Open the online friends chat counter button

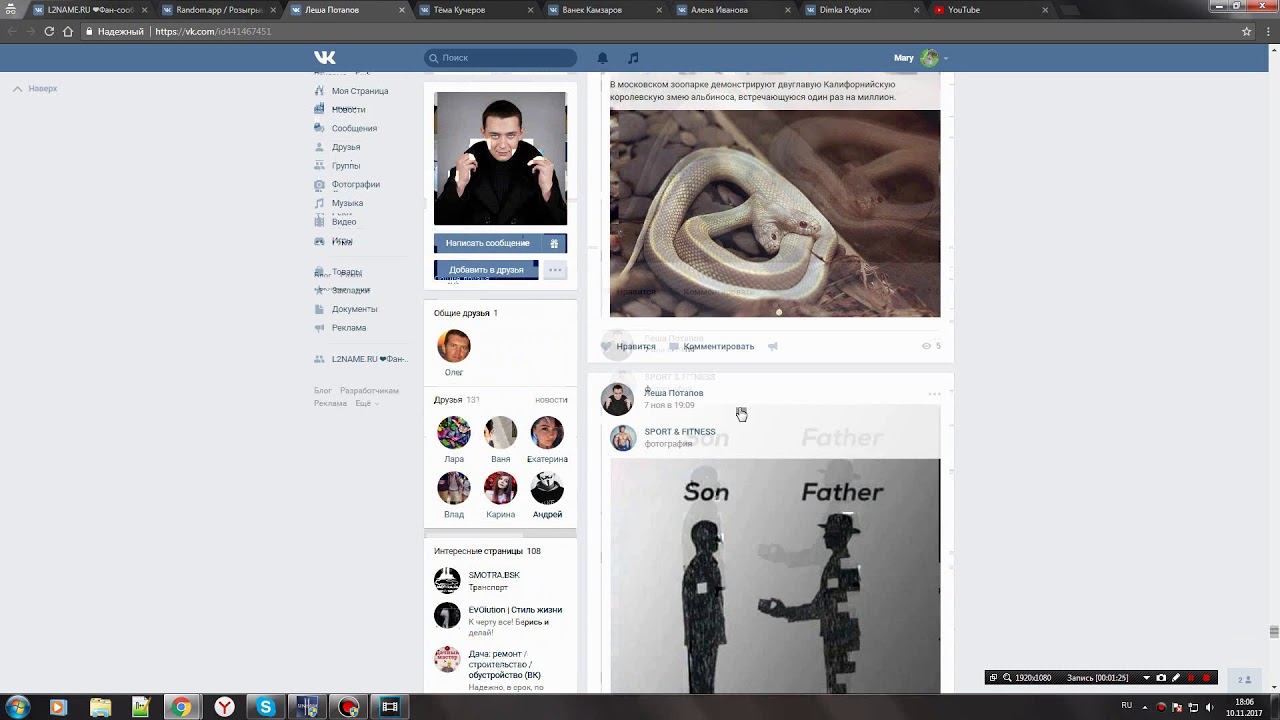(1245, 680)
